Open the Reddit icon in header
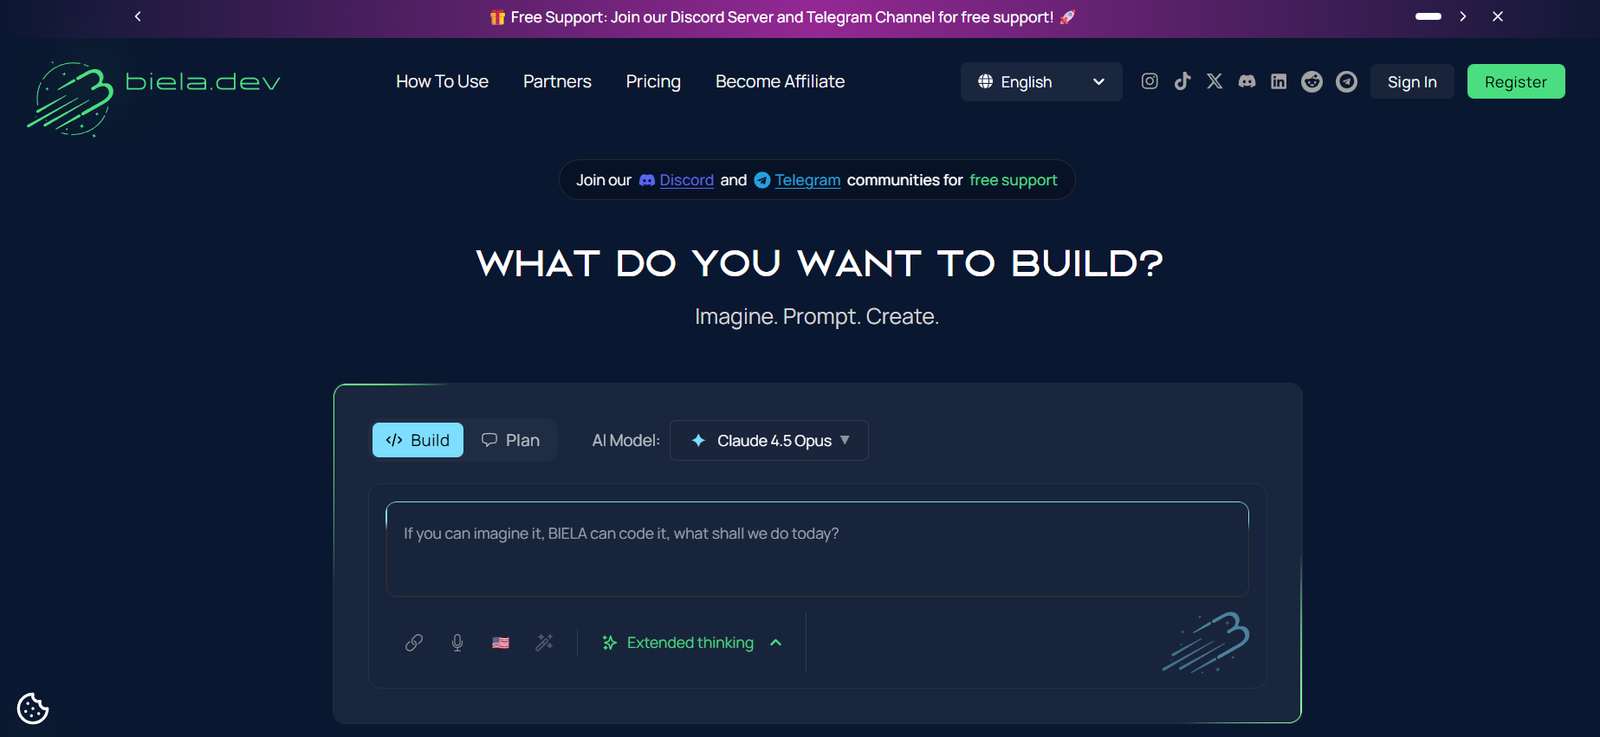The image size is (1600, 737). tap(1312, 81)
